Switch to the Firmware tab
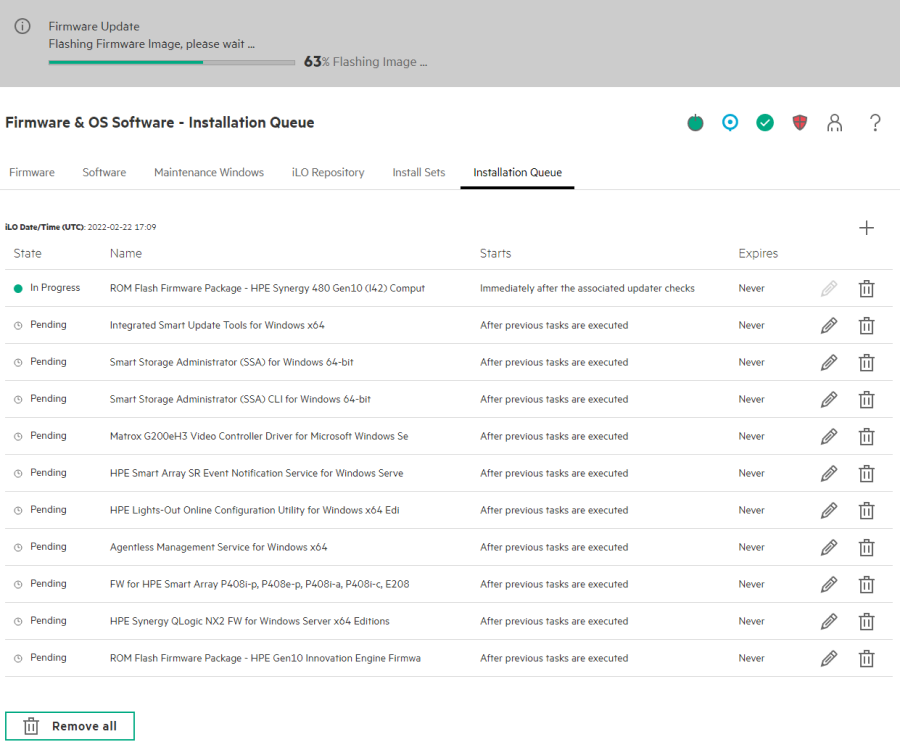The width and height of the screenshot is (900, 742). [32, 172]
